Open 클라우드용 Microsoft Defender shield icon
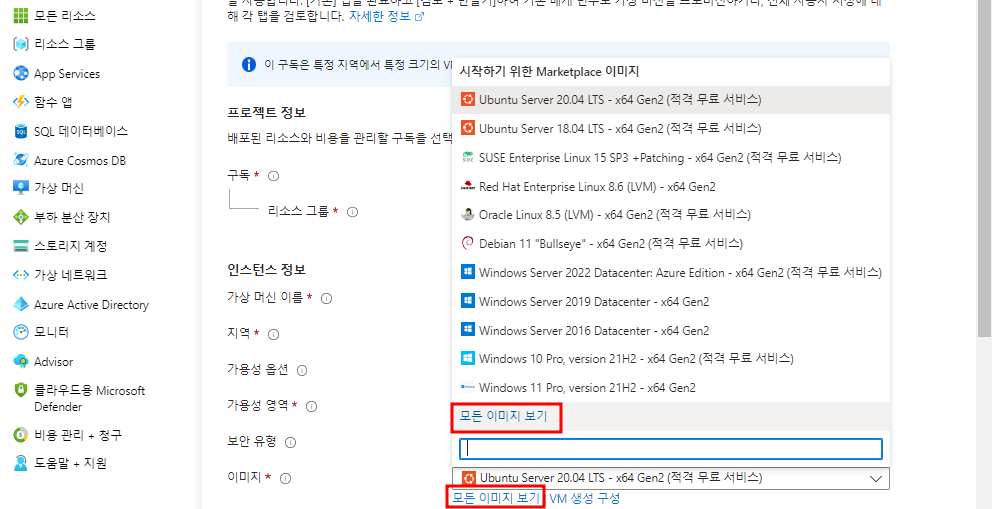Screen dimensions: 992x509 coord(21,391)
